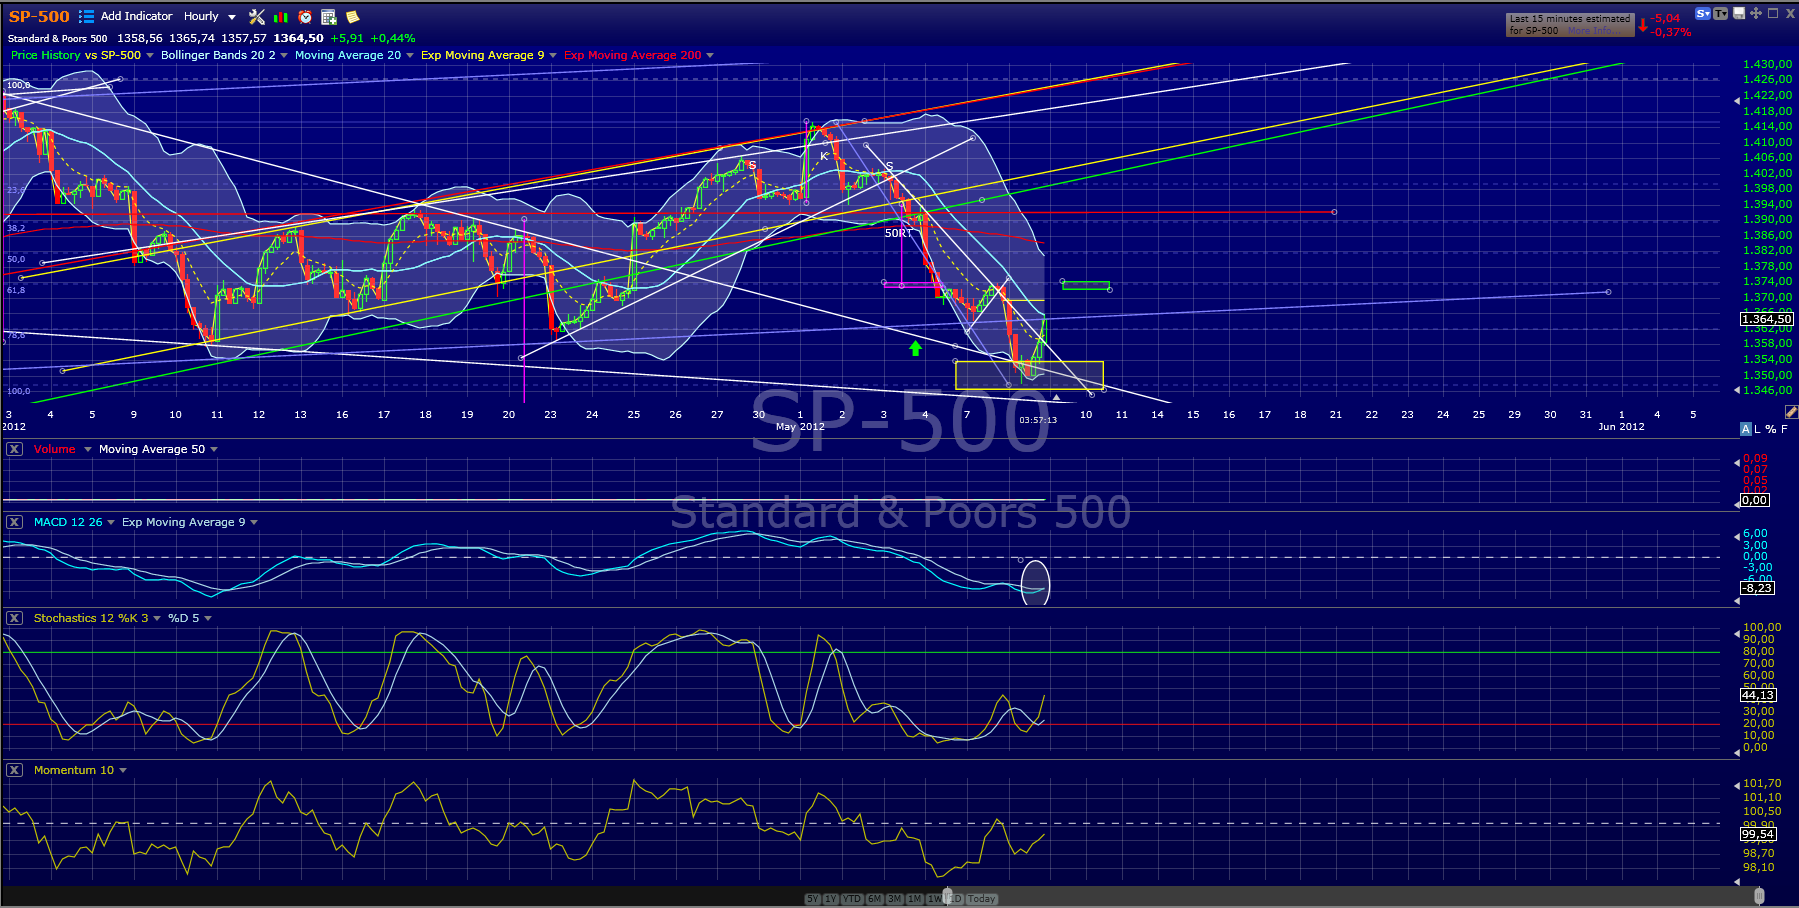Toggle the A auto-scale option below the price axis
Screen dimensions: 1799x908
pyautogui.click(x=1746, y=429)
